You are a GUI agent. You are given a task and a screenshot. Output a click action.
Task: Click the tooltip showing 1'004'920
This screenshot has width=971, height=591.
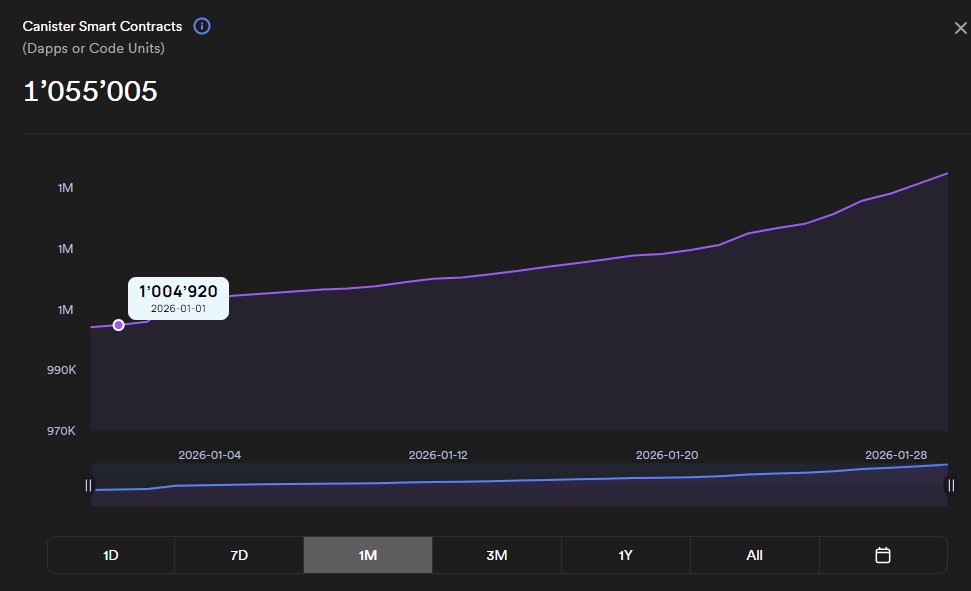[x=179, y=297]
